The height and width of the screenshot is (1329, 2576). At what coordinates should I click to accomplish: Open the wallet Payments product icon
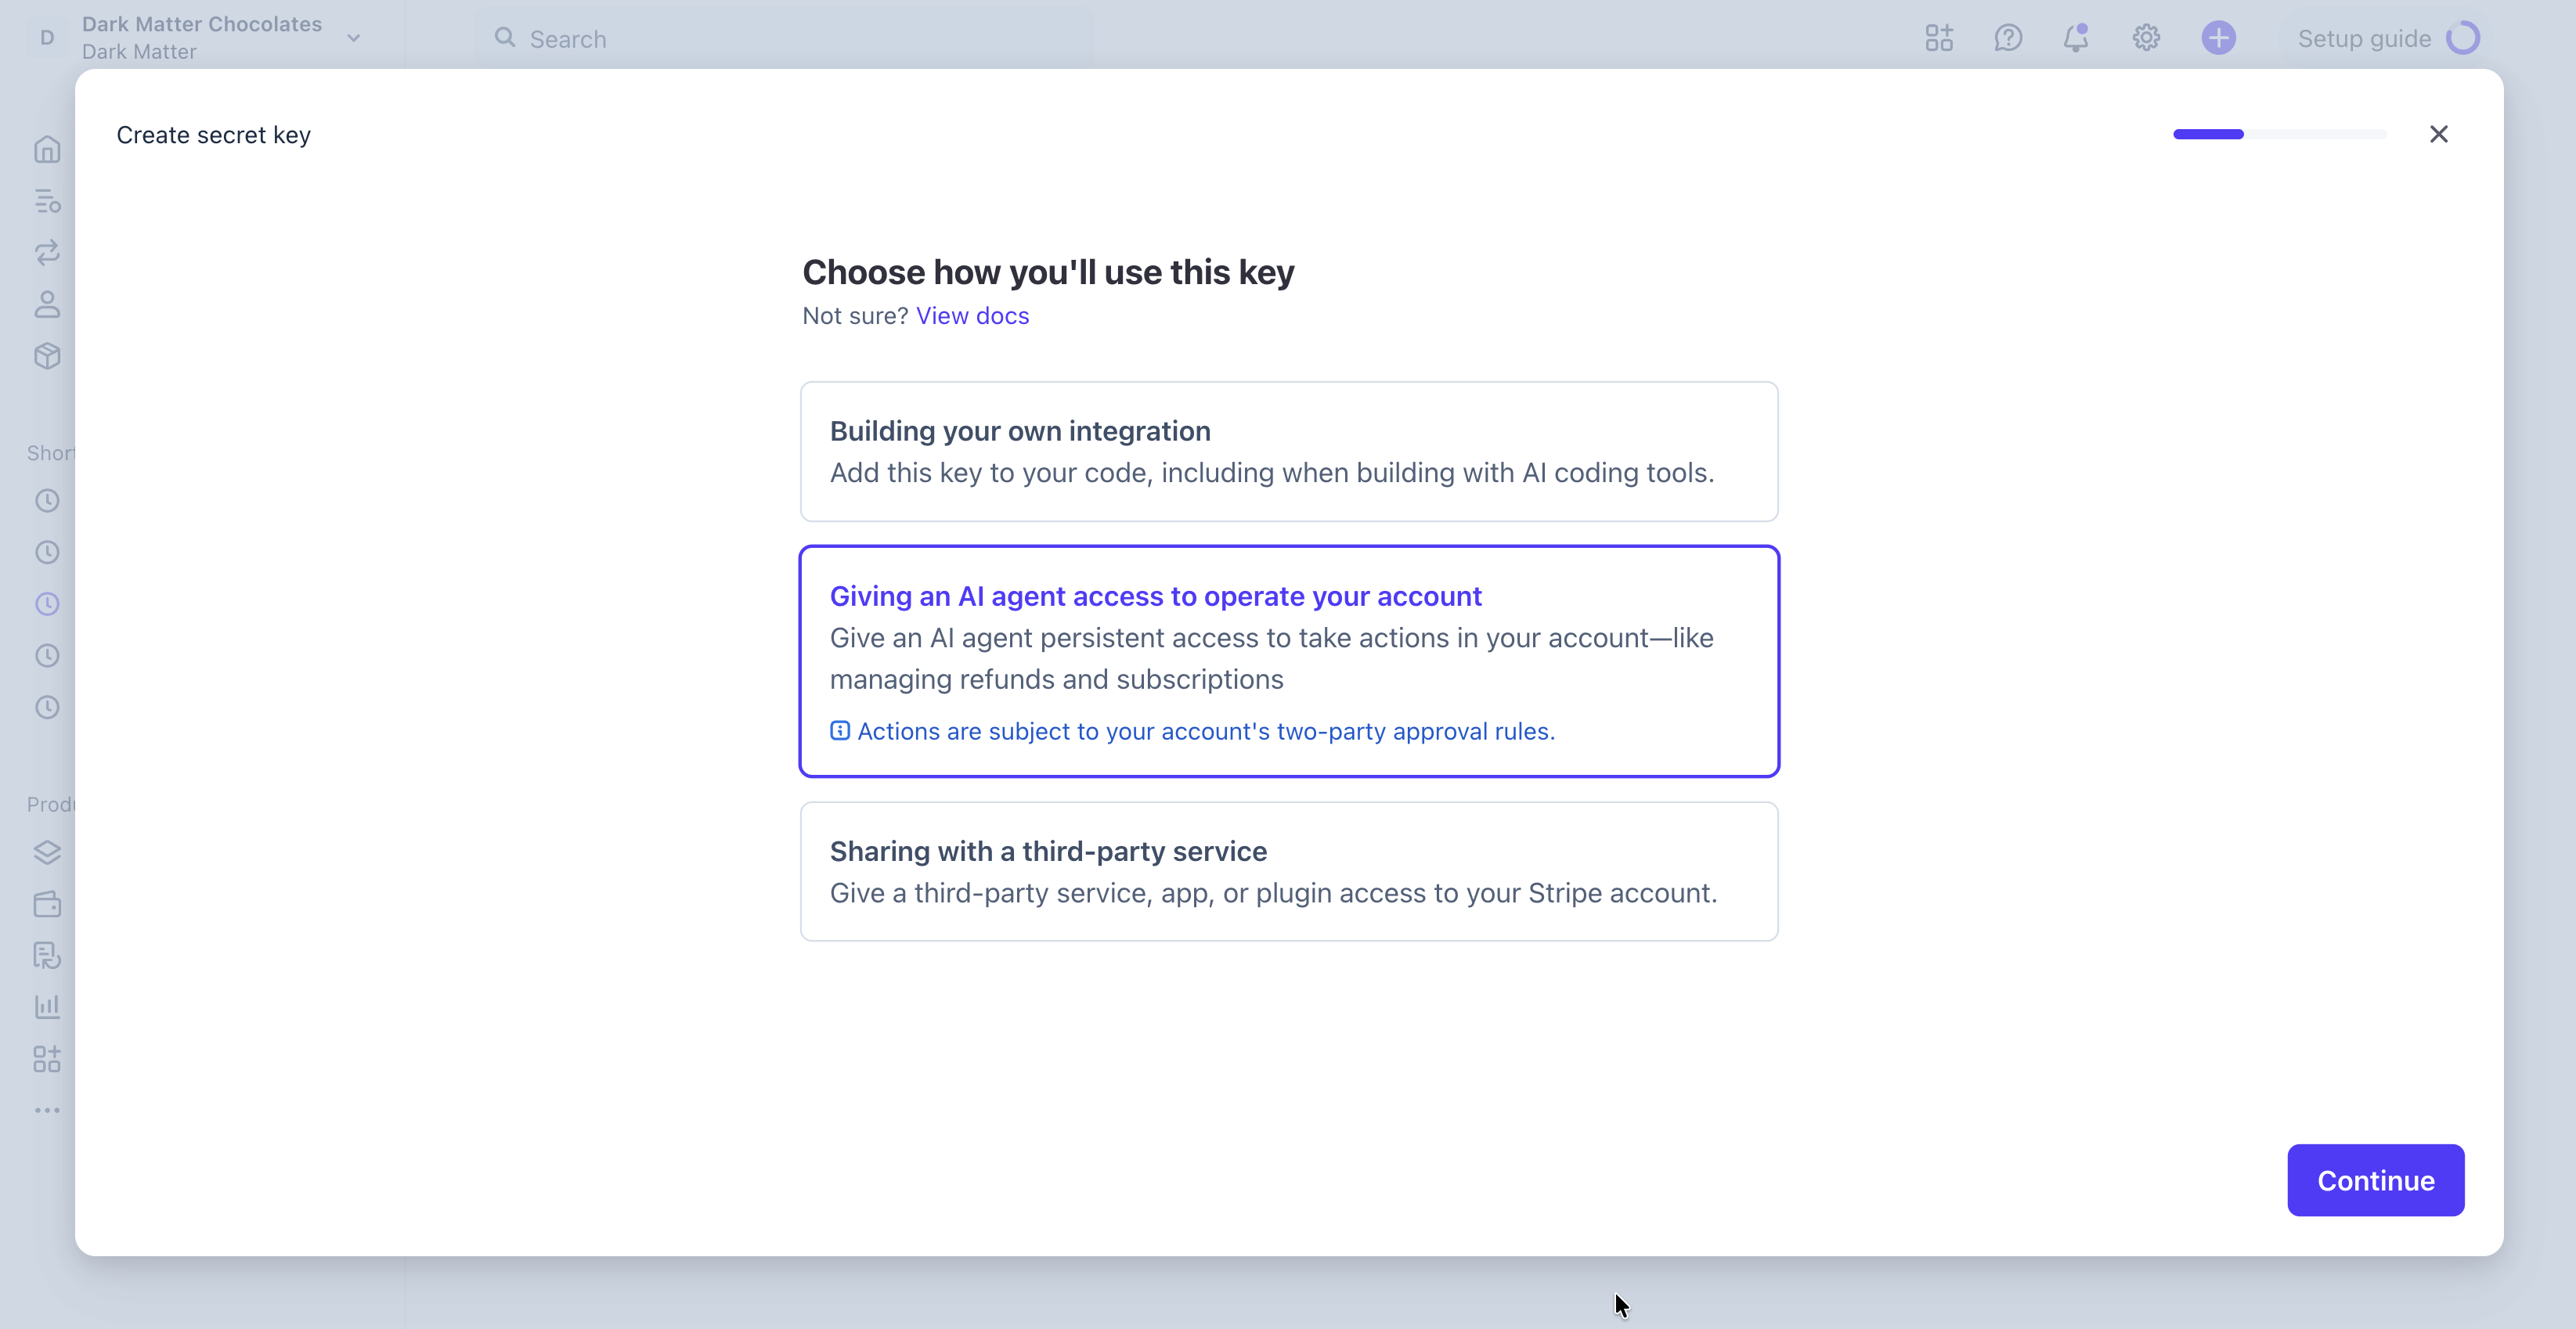coord(47,904)
